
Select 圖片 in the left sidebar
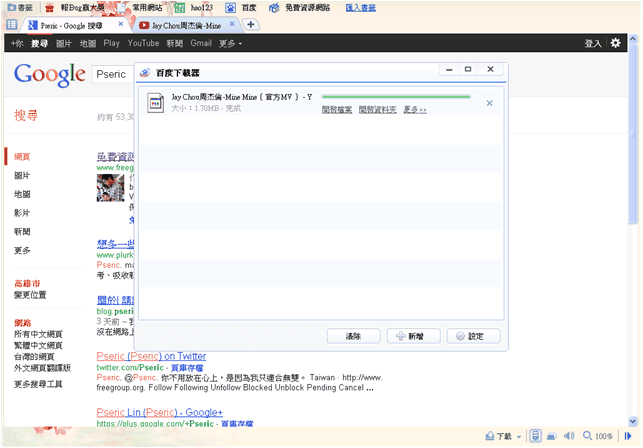tap(22, 176)
